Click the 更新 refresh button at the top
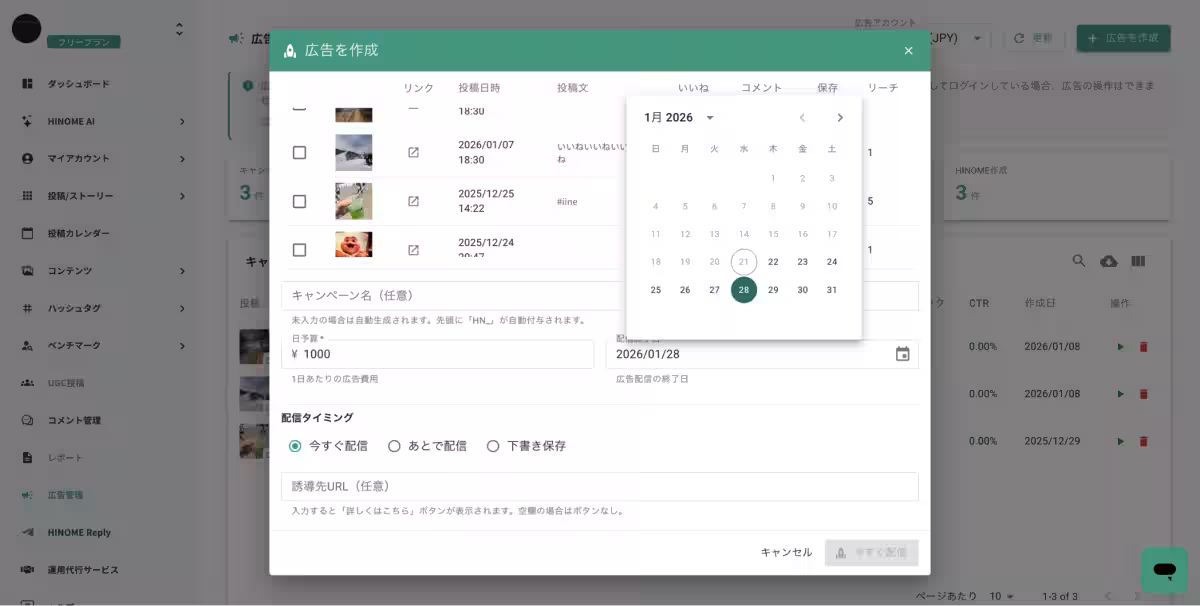1200x606 pixels. [1032, 37]
